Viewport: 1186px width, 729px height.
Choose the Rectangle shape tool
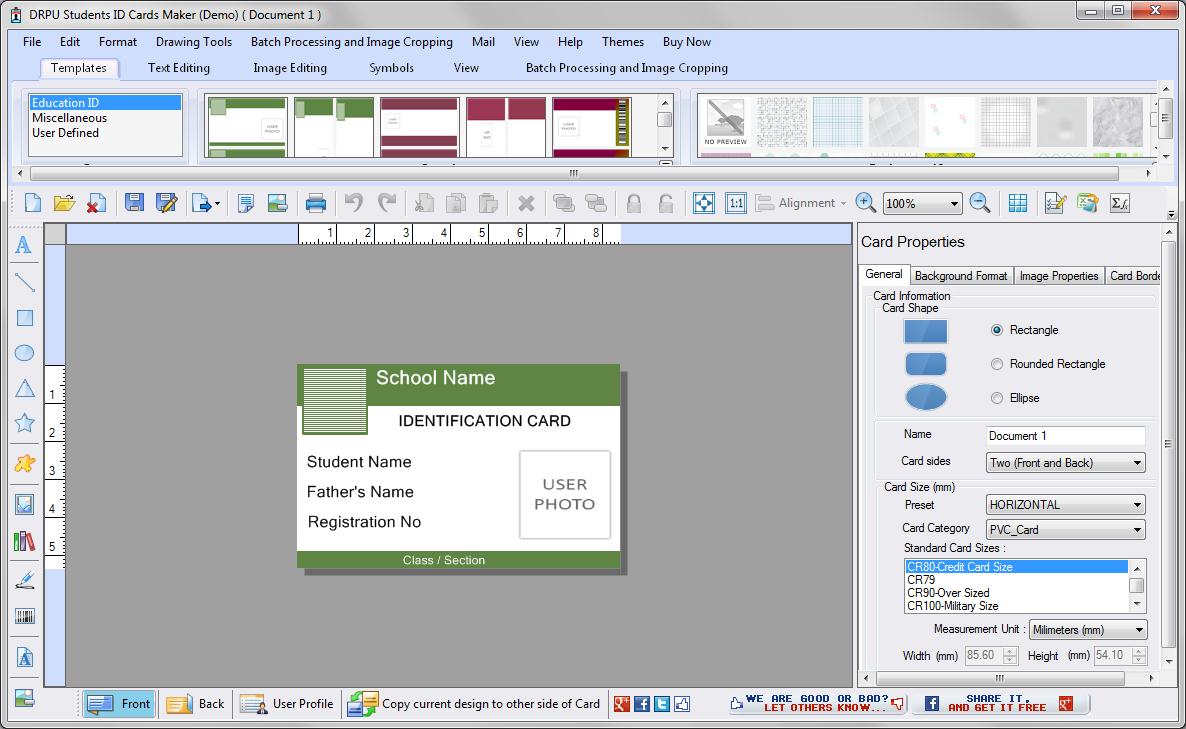point(24,318)
